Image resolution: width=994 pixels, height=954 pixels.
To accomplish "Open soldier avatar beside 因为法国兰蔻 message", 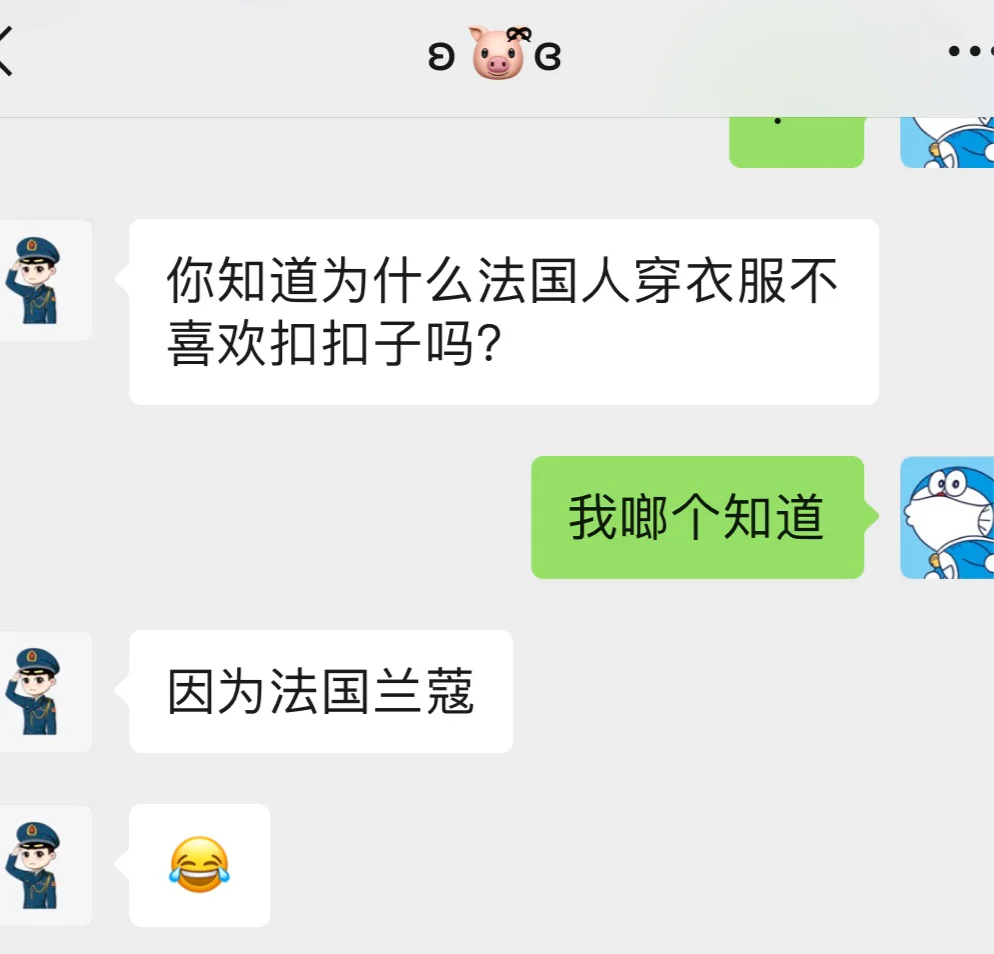I will (x=44, y=691).
